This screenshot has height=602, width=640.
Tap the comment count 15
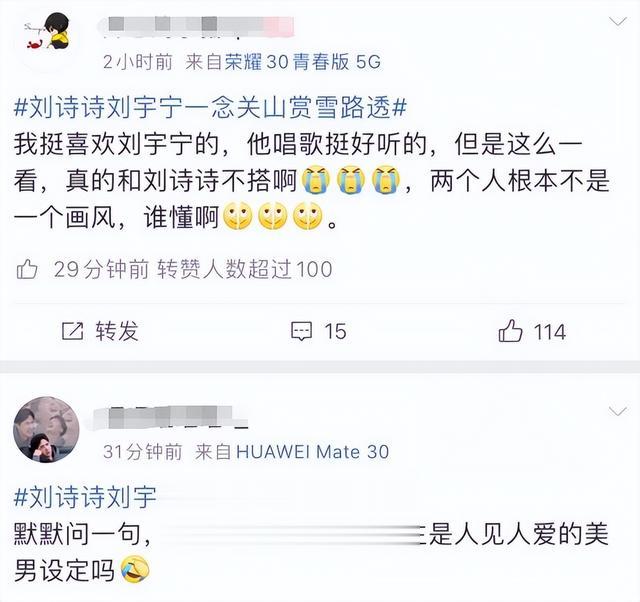(x=336, y=331)
